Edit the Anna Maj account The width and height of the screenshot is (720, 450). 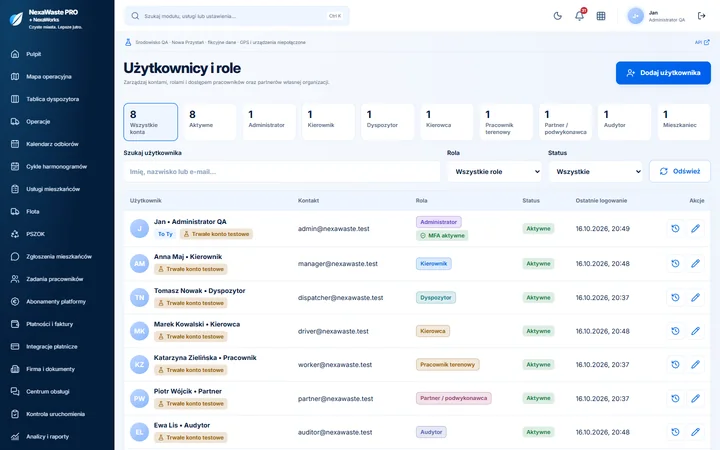click(695, 264)
